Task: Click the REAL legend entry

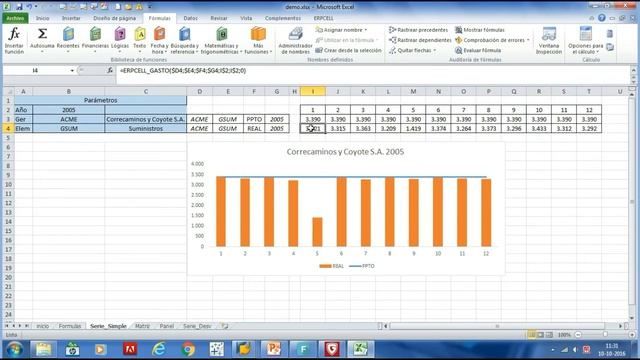Action: pyautogui.click(x=331, y=266)
